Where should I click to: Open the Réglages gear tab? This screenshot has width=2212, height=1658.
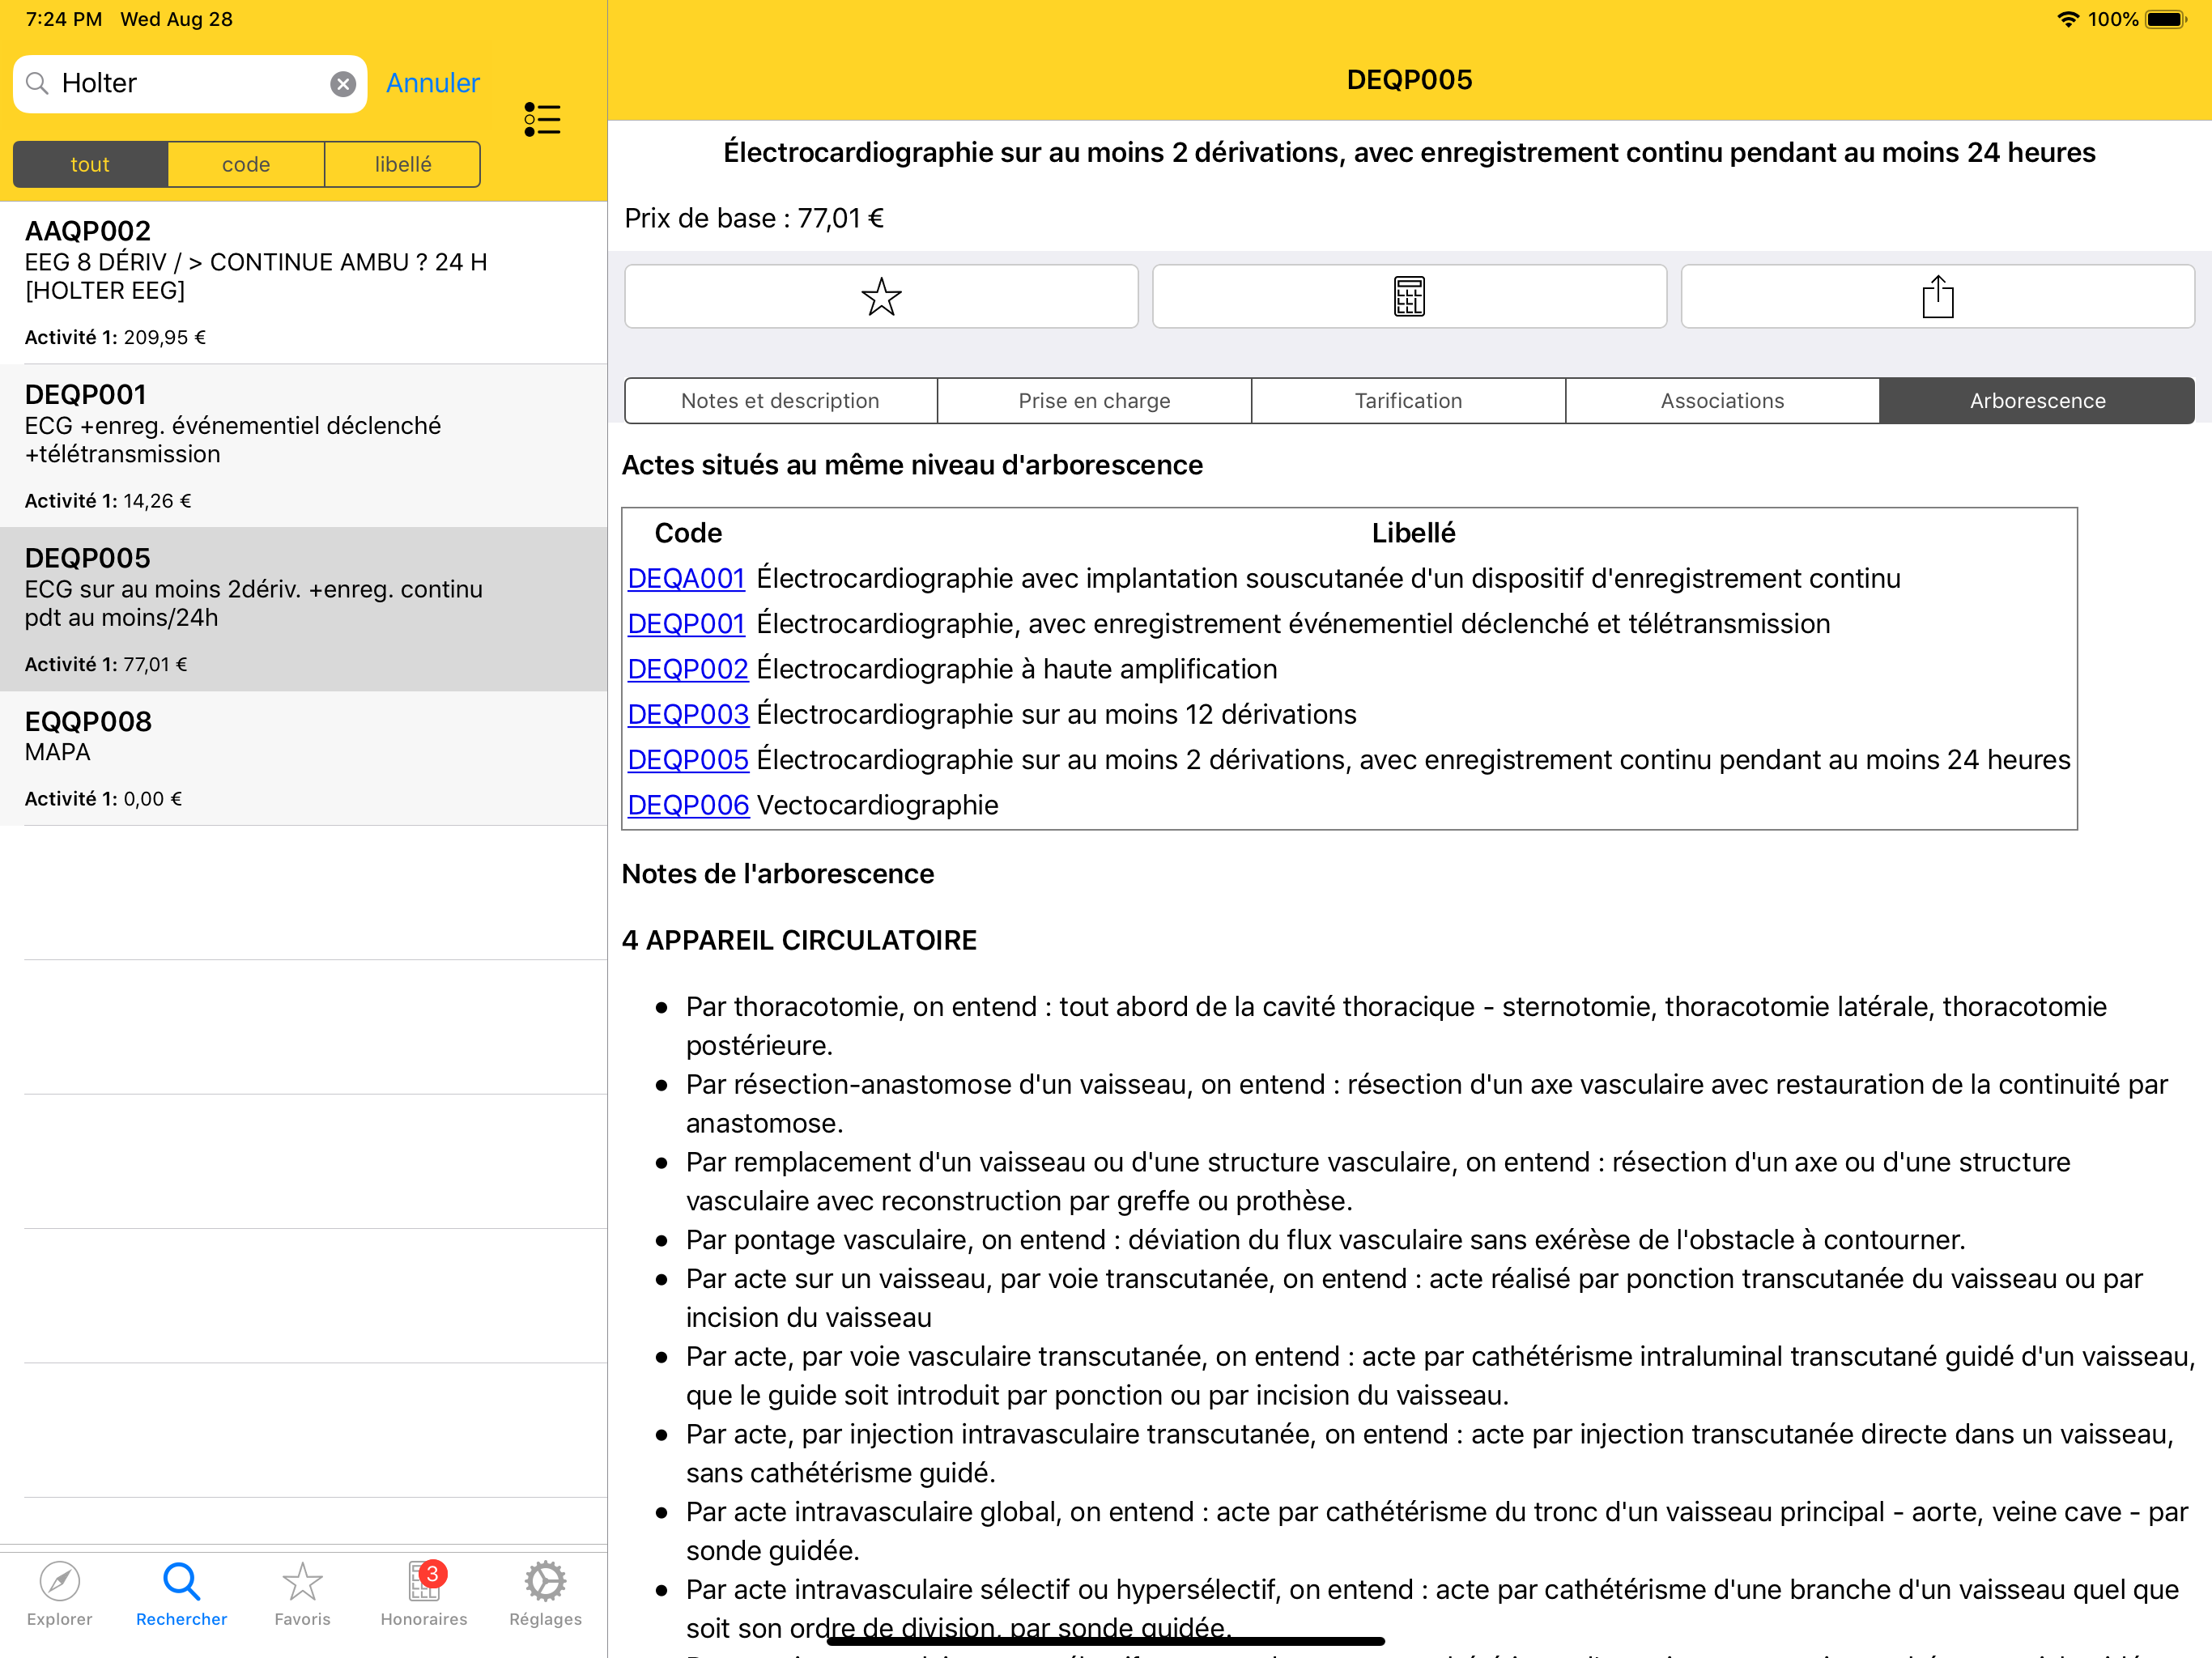[x=546, y=1595]
